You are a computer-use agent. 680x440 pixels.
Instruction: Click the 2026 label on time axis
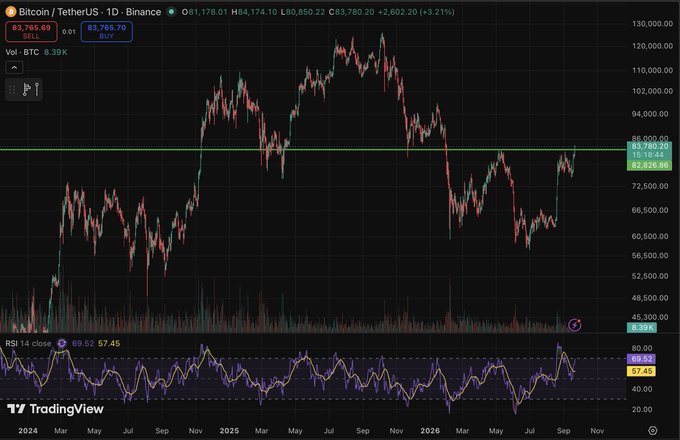coord(430,431)
